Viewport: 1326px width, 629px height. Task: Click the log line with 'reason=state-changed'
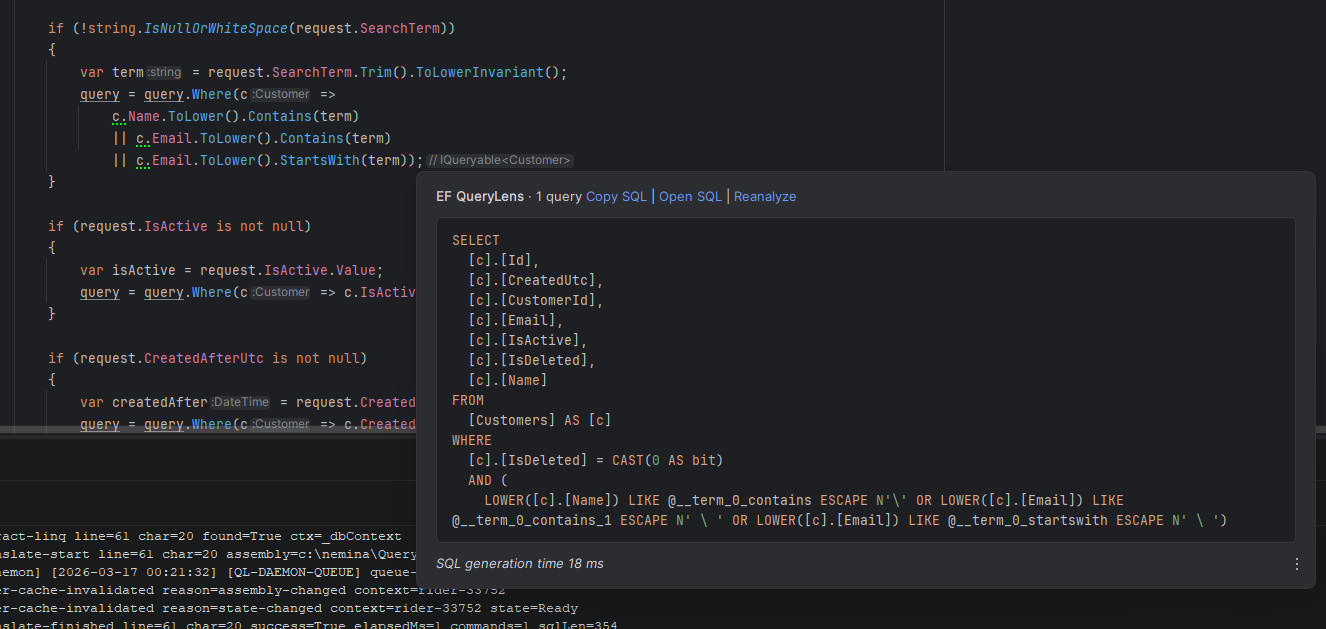289,609
